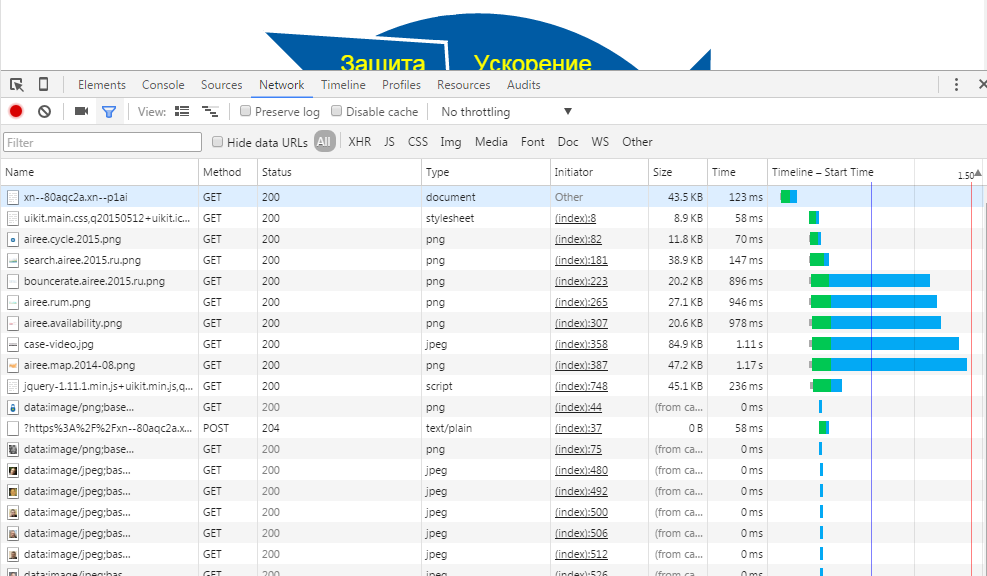This screenshot has width=987, height=576.
Task: Filter requests by XHR type
Action: [x=359, y=142]
